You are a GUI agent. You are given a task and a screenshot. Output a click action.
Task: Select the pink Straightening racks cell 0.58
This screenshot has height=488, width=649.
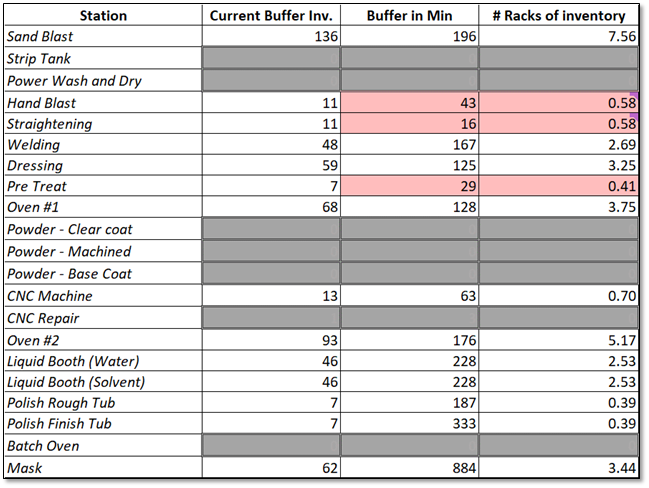coord(558,124)
